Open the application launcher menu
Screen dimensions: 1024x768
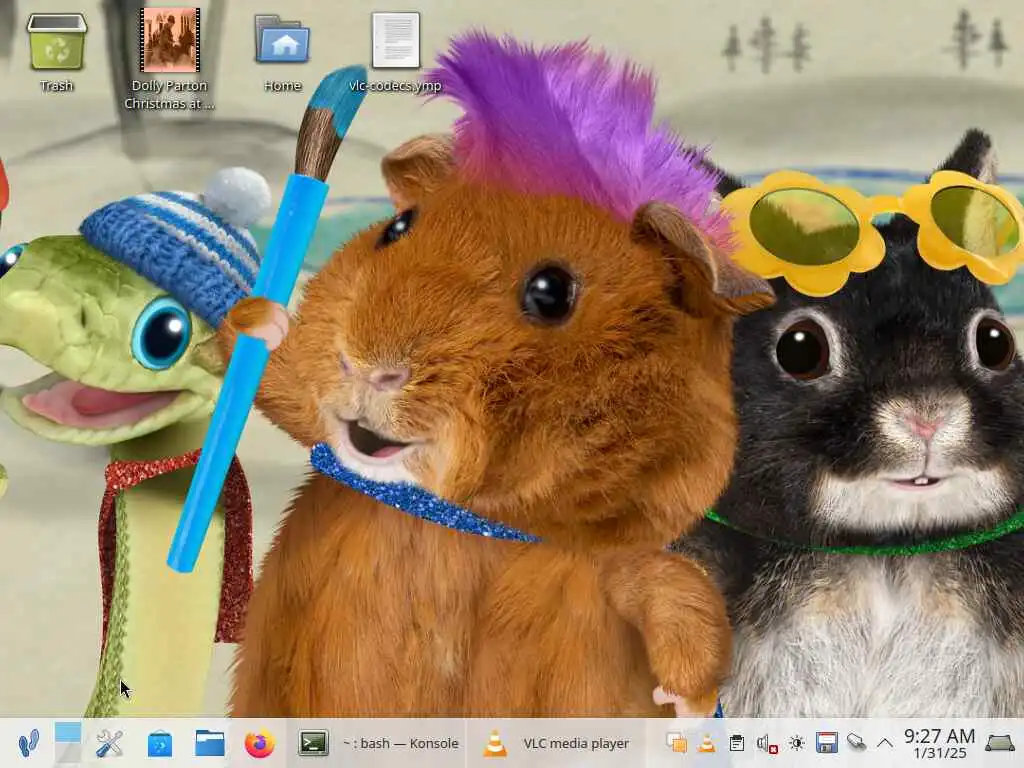pyautogui.click(x=27, y=743)
